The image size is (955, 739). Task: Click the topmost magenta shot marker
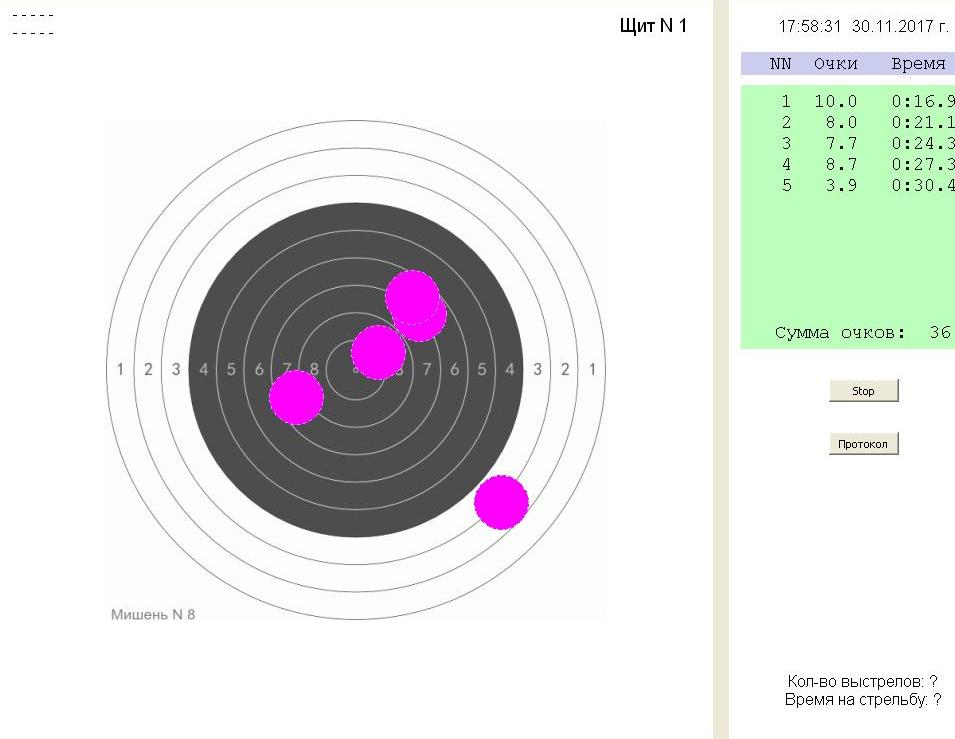click(412, 294)
